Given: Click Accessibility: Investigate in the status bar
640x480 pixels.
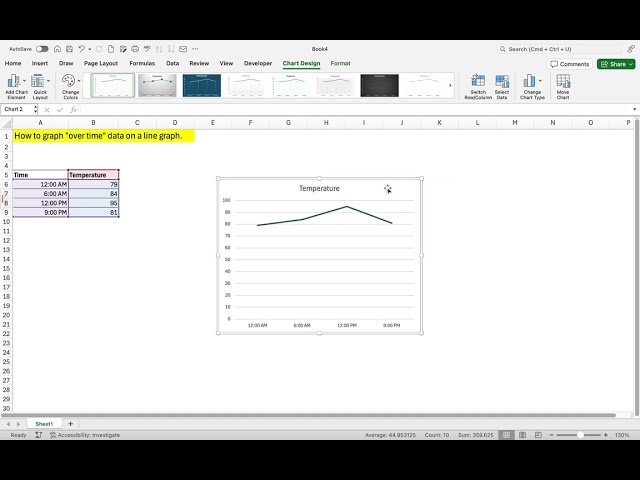Looking at the screenshot, I should tap(85, 435).
